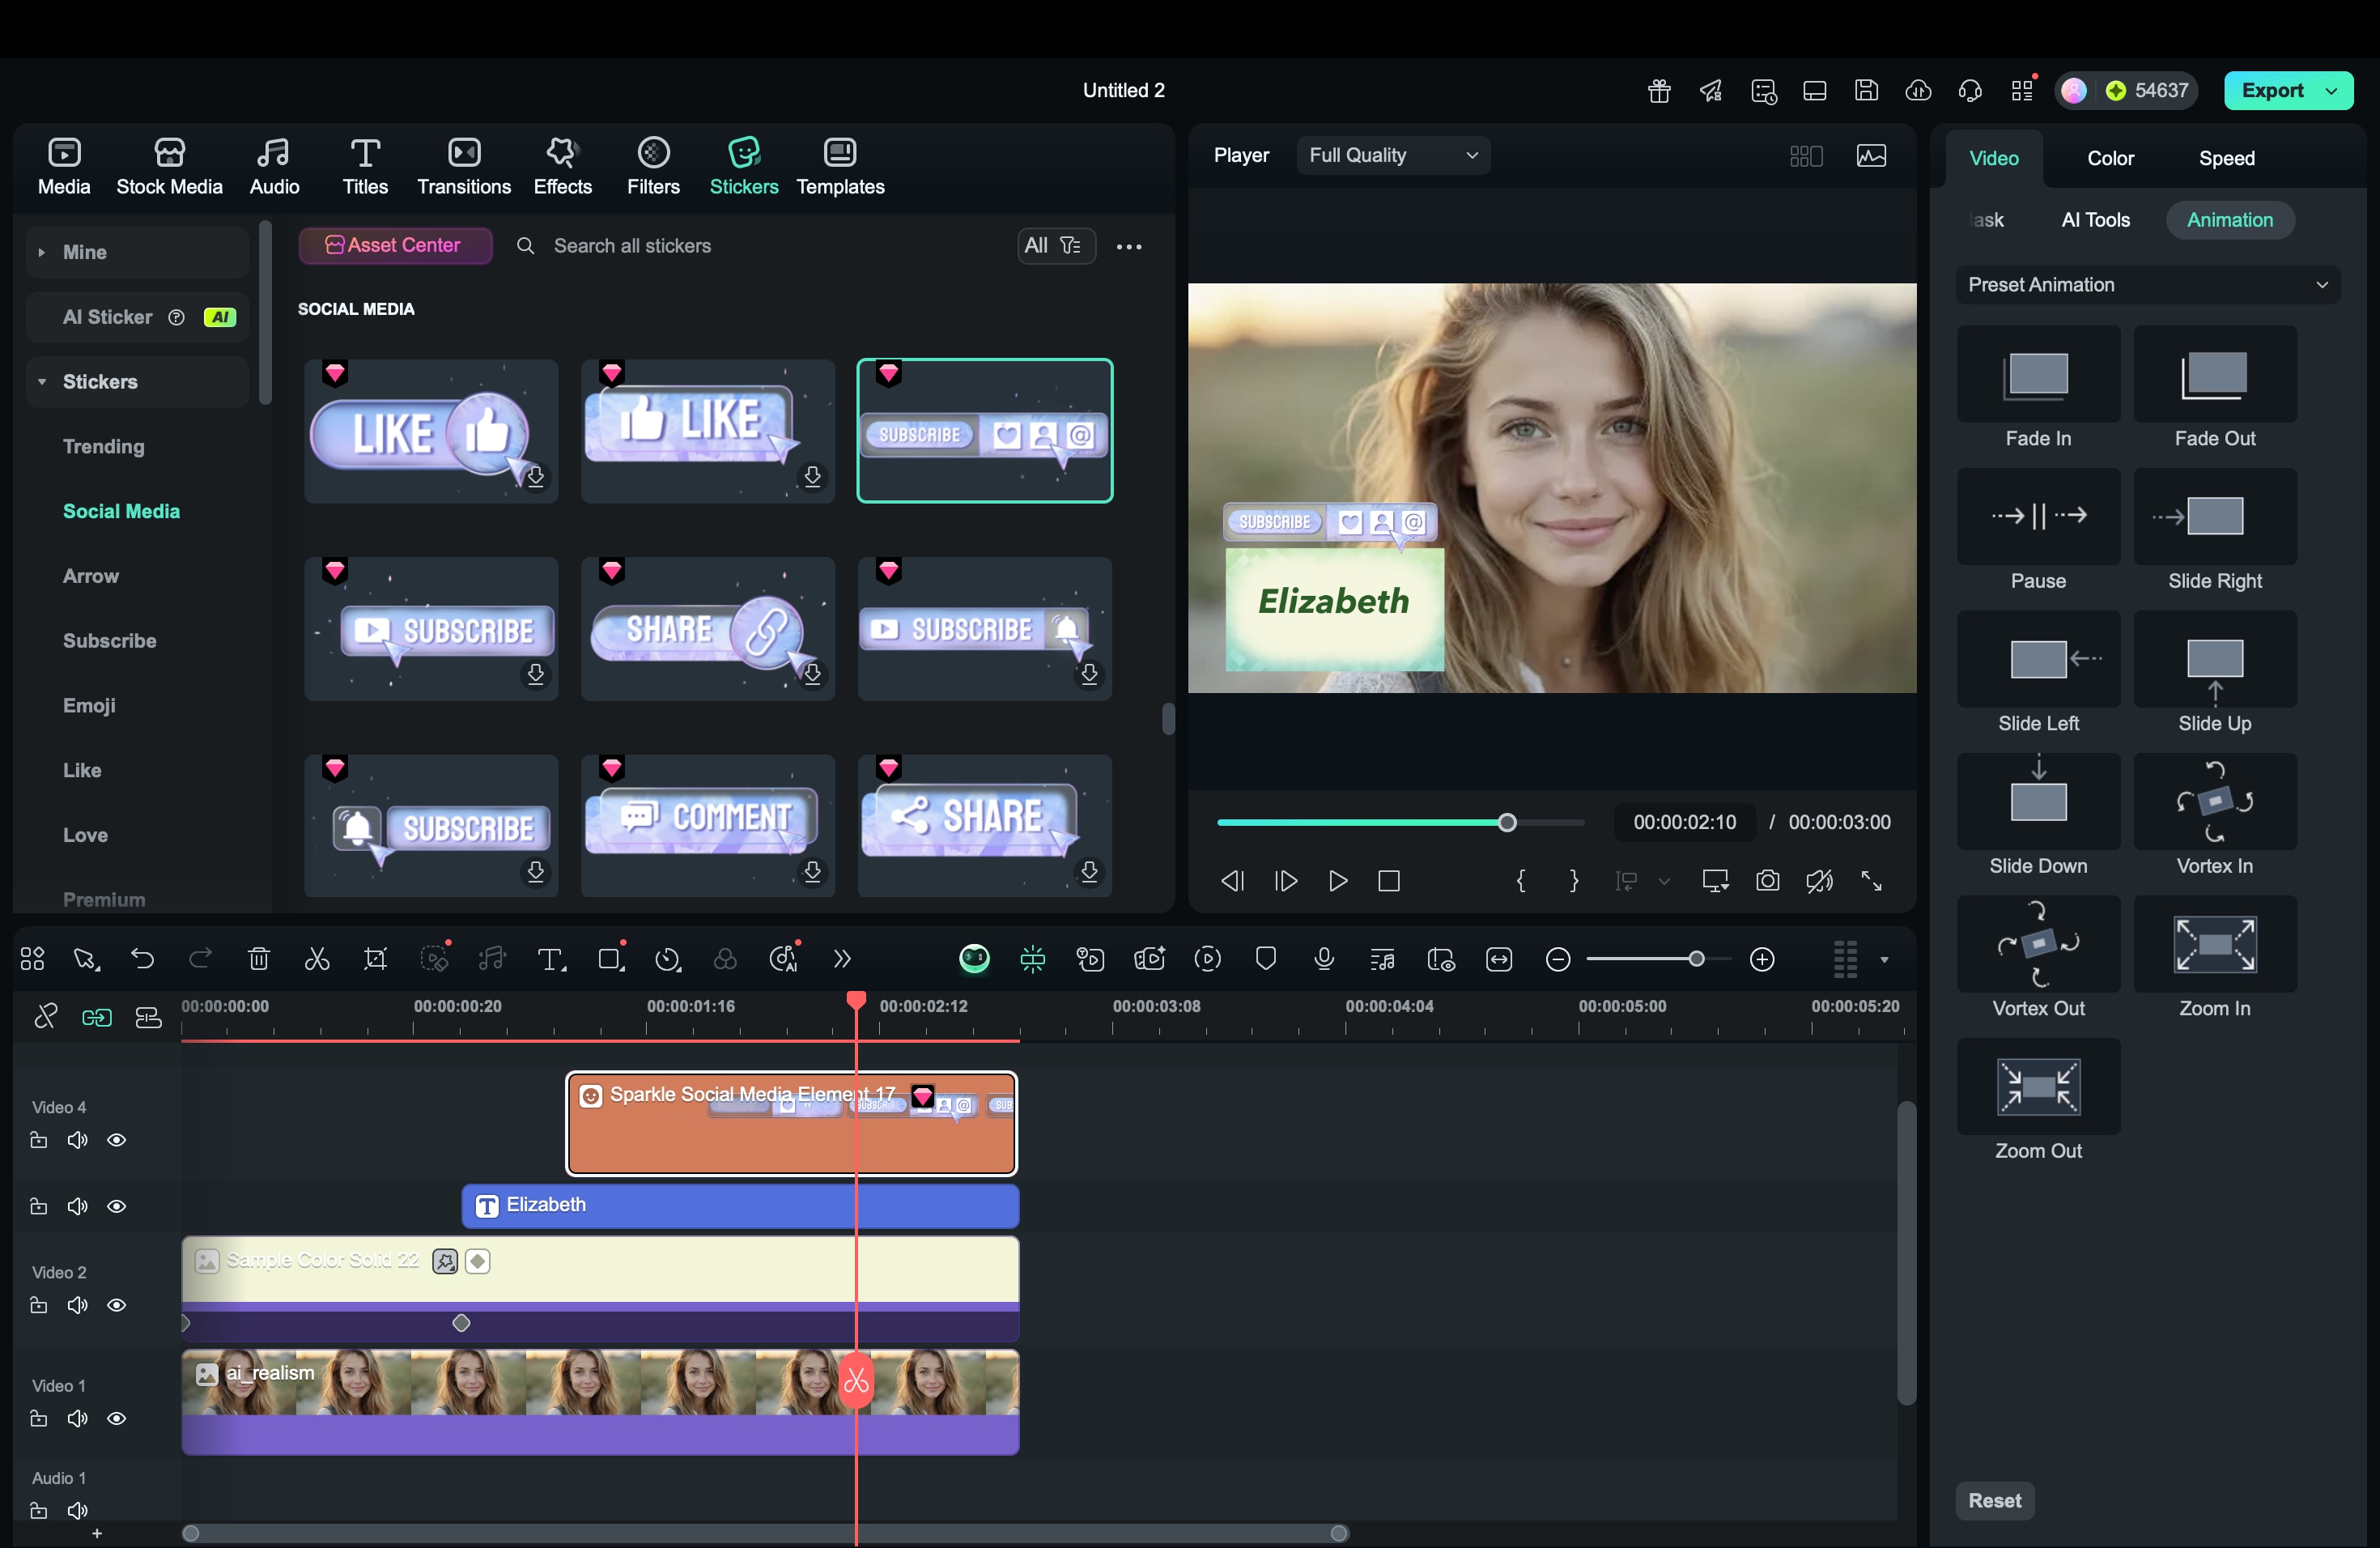Viewport: 2380px width, 1548px height.
Task: Click the undo arrow in timeline toolbar
Action: 142,960
